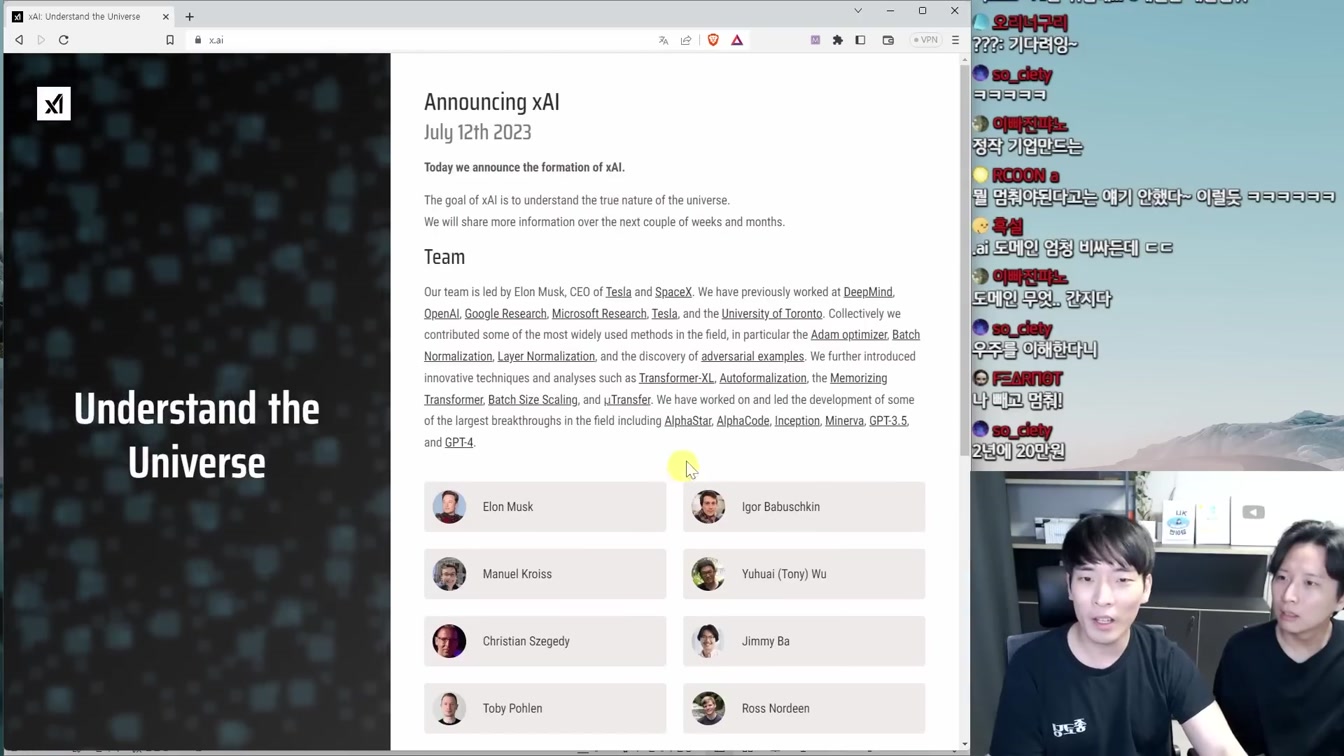Open the Batch Size Scaling link
Screen dimensions: 1344x756
point(533,400)
